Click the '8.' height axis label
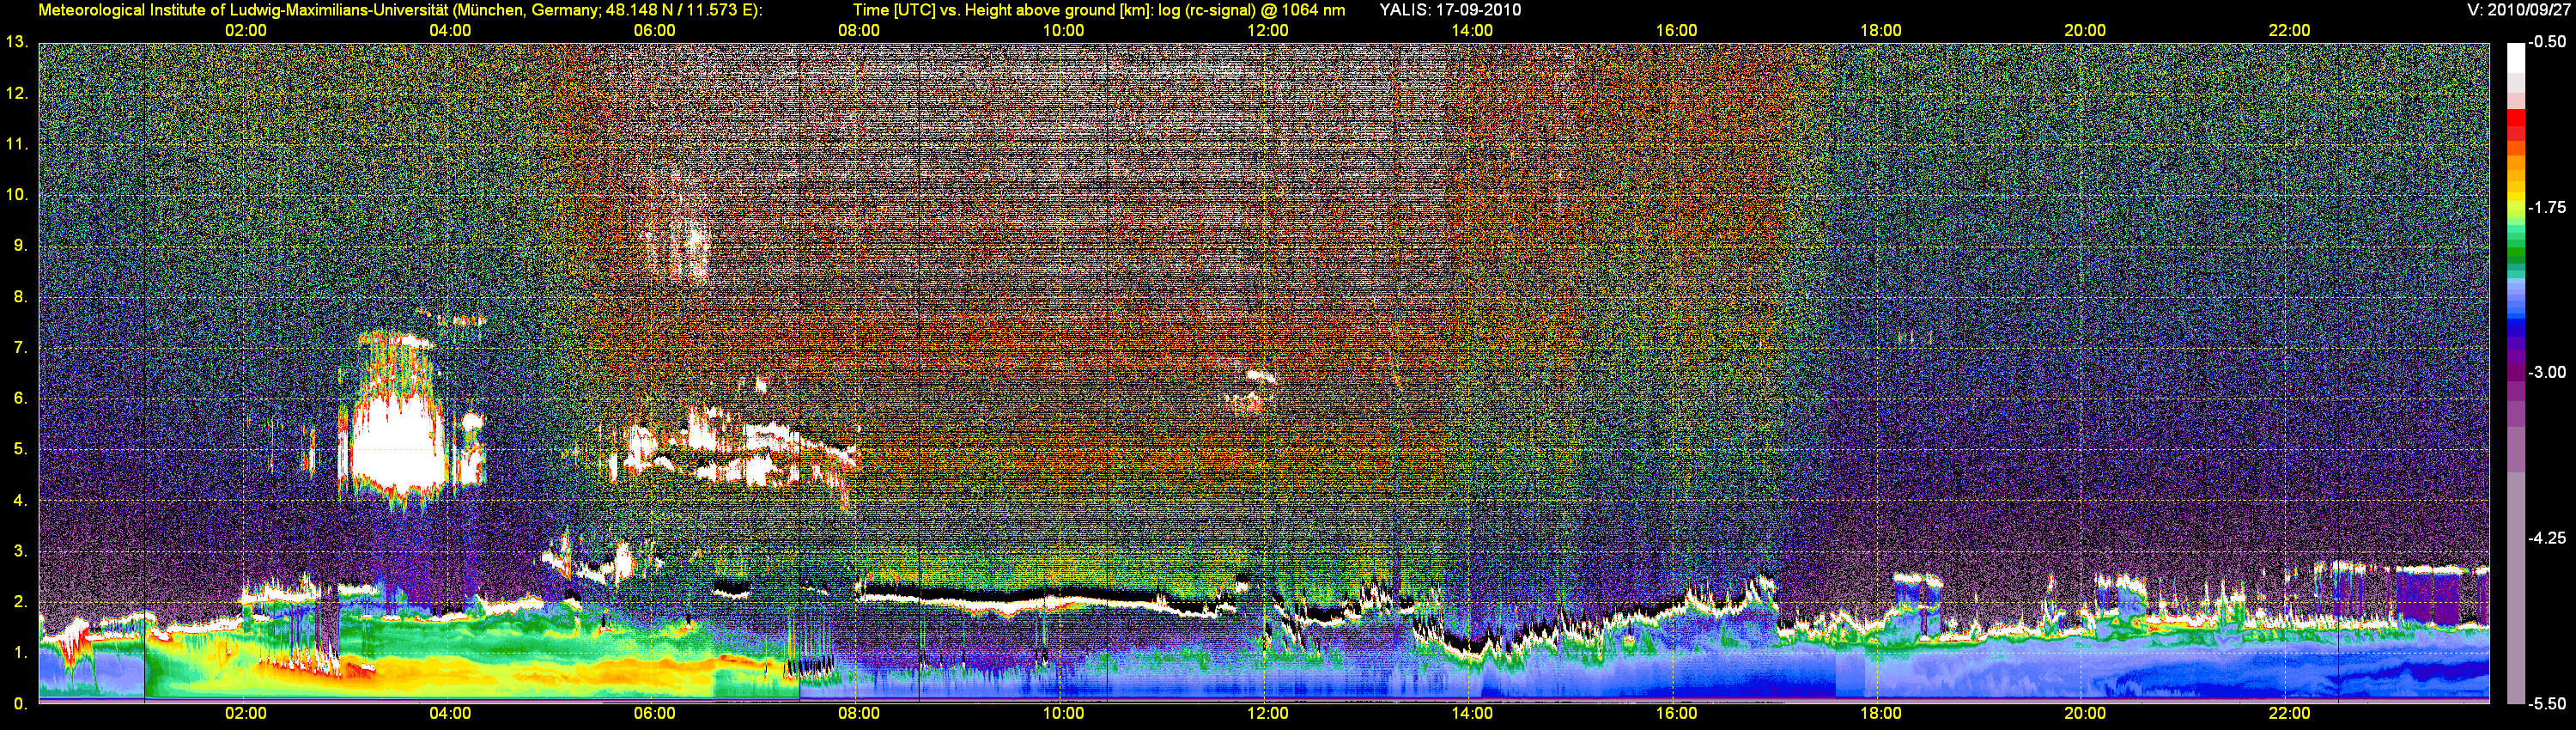This screenshot has width=2576, height=730. (x=21, y=297)
